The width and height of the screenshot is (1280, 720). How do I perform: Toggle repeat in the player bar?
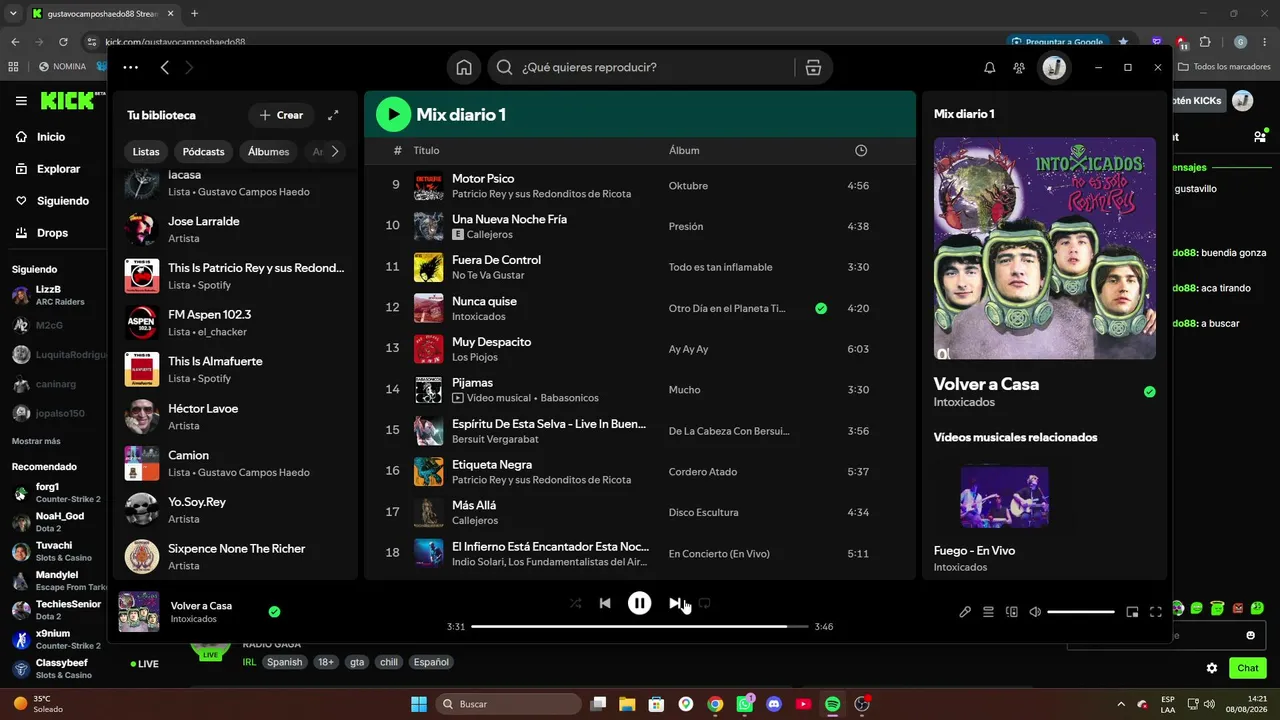coord(704,603)
